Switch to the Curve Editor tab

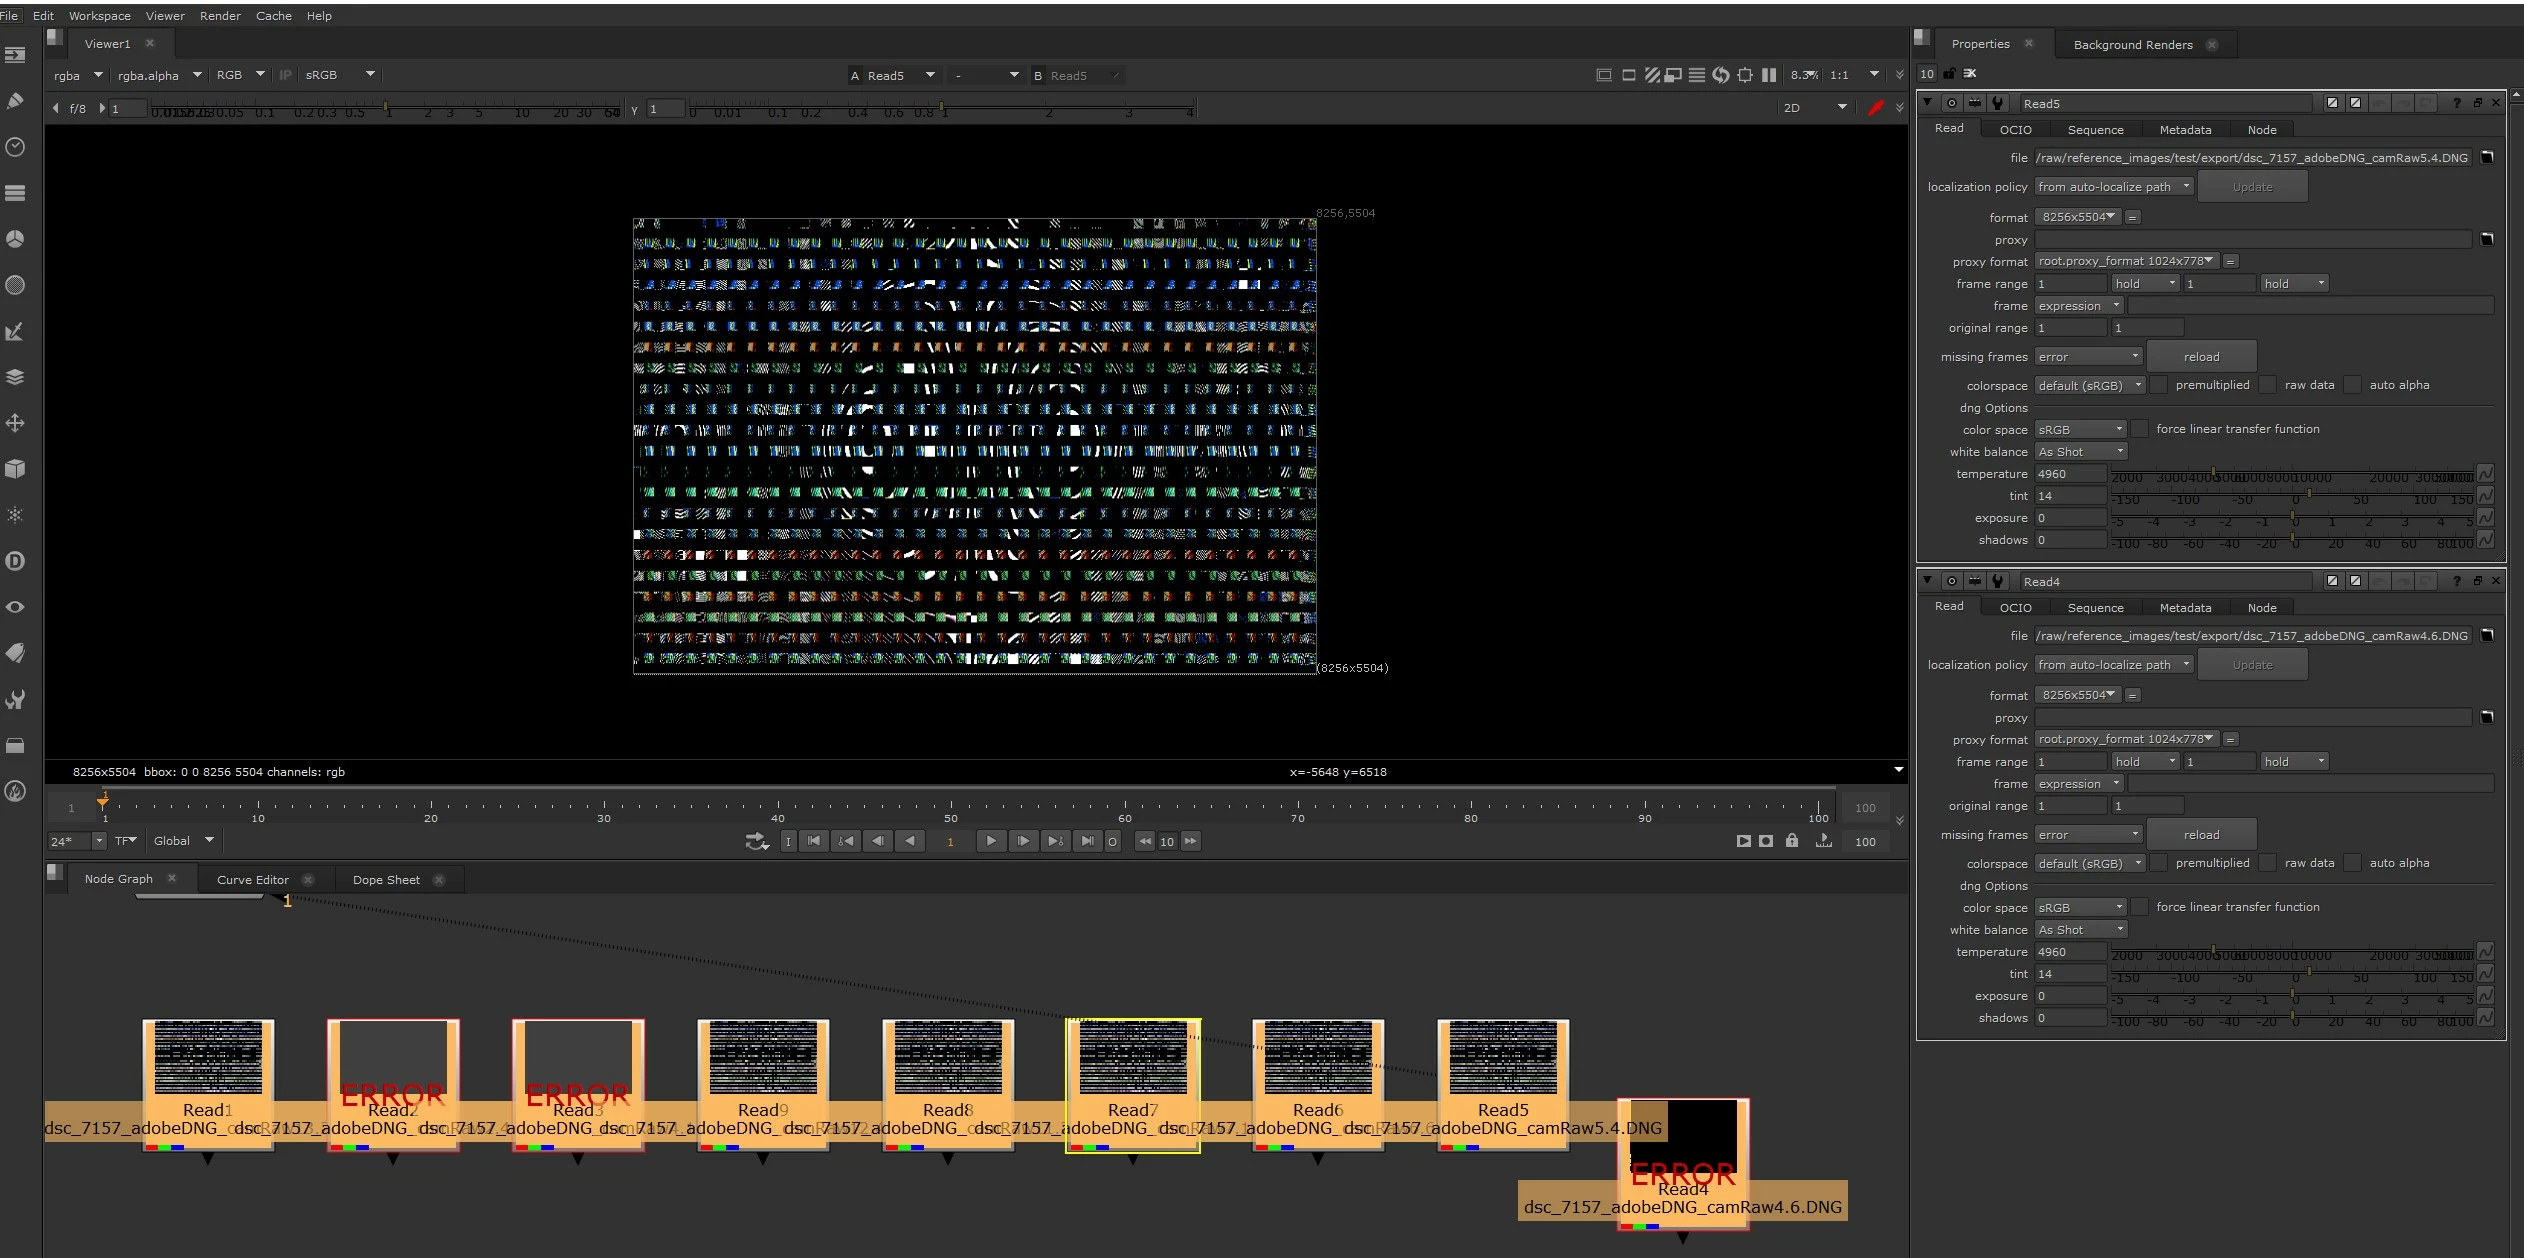pos(252,880)
